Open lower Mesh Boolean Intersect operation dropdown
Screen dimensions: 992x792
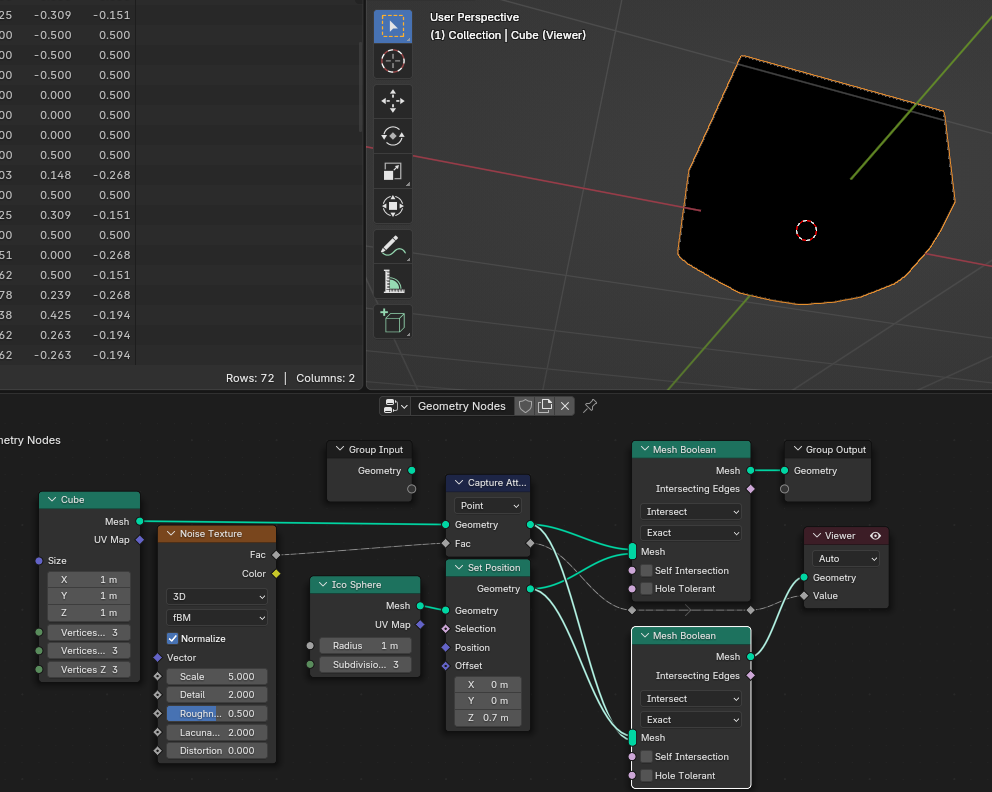691,699
